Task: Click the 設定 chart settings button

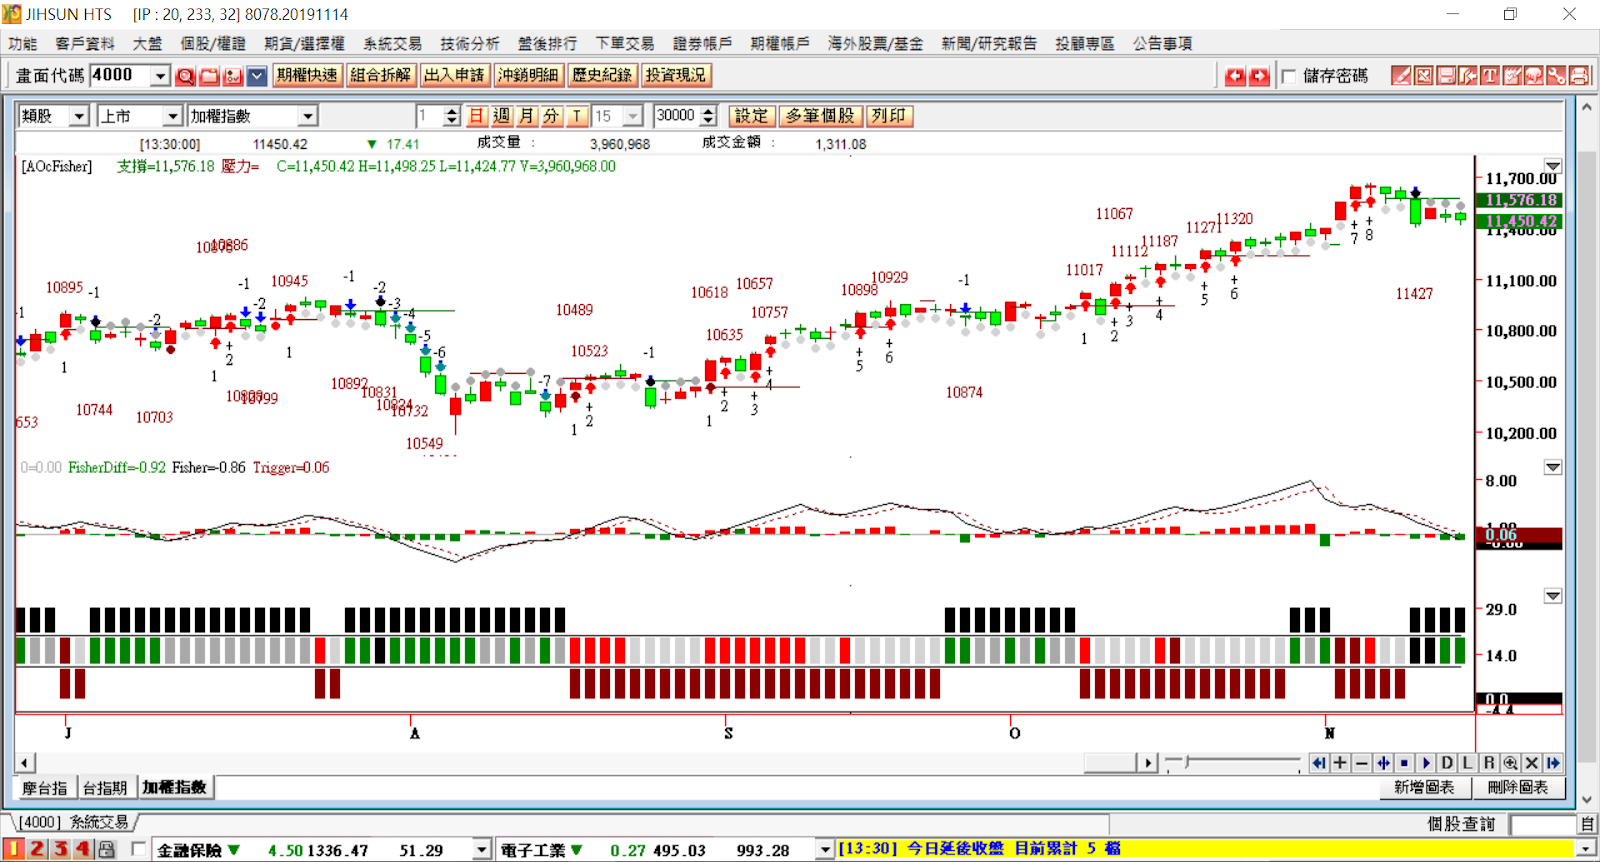Action: [751, 116]
